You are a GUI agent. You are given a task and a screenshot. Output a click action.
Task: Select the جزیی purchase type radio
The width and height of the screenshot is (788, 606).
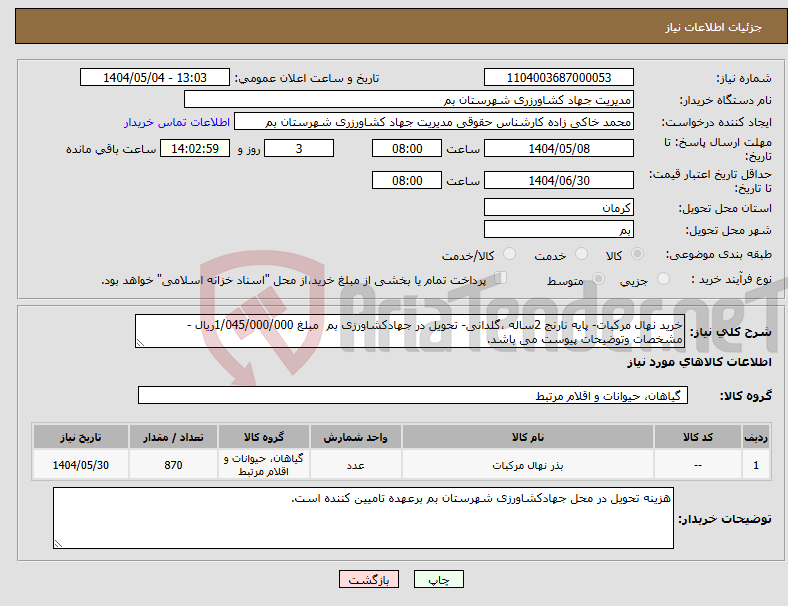tap(663, 279)
